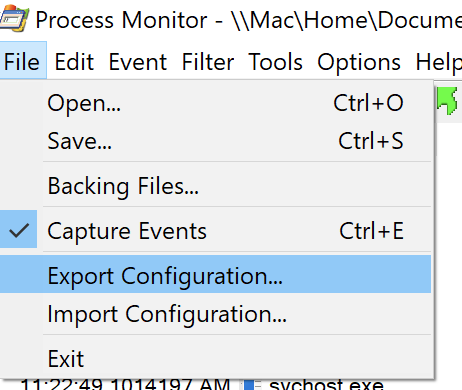This screenshot has width=462, height=390.
Task: Select Export Configuration... menu entry
Action: coord(215,275)
